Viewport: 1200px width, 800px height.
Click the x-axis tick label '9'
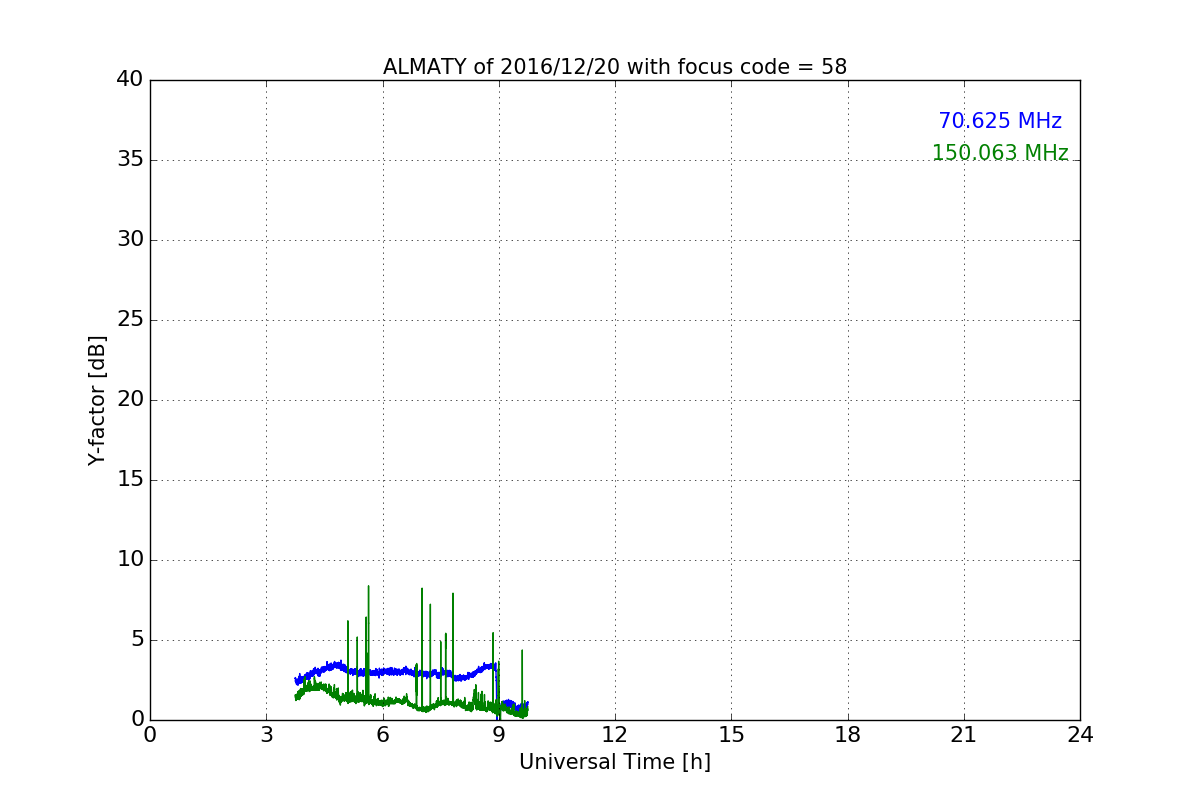pos(499,735)
